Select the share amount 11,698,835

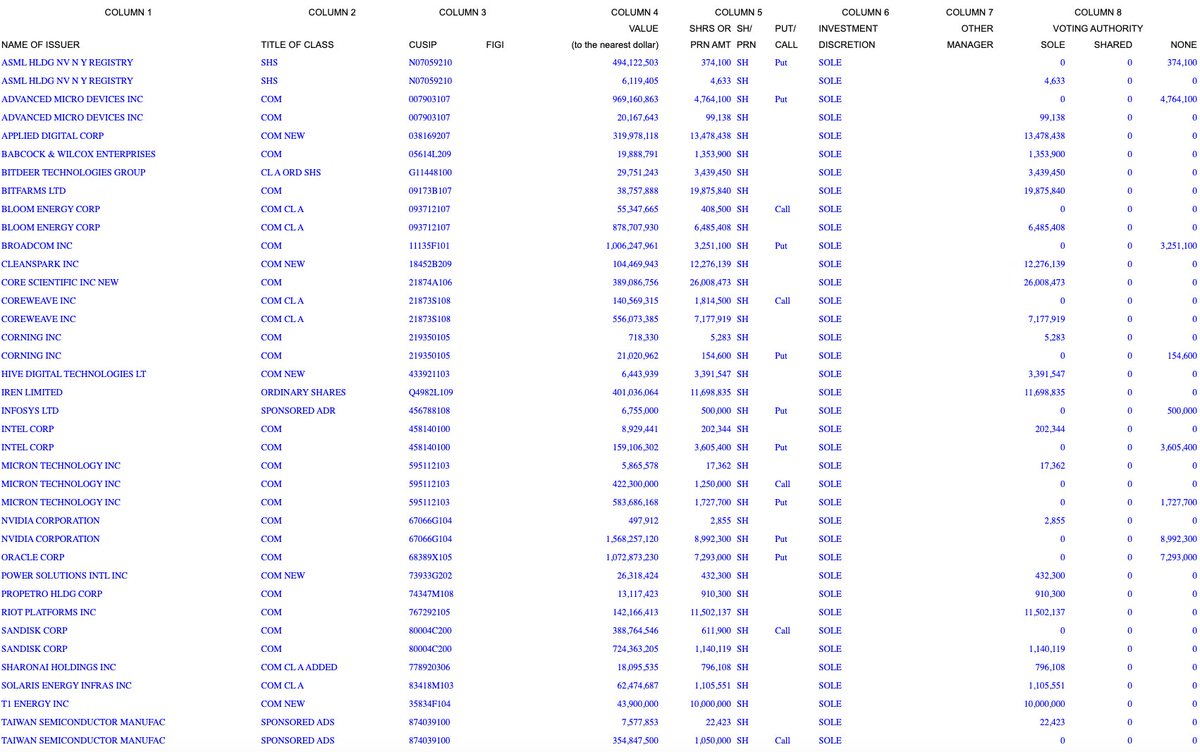(710, 392)
